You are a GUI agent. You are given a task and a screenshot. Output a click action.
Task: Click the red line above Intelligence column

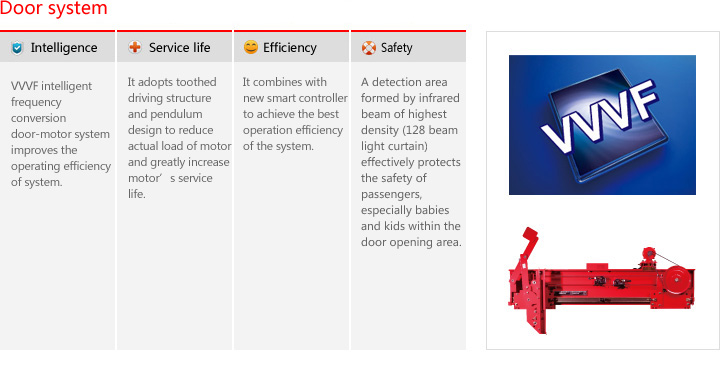tap(57, 31)
